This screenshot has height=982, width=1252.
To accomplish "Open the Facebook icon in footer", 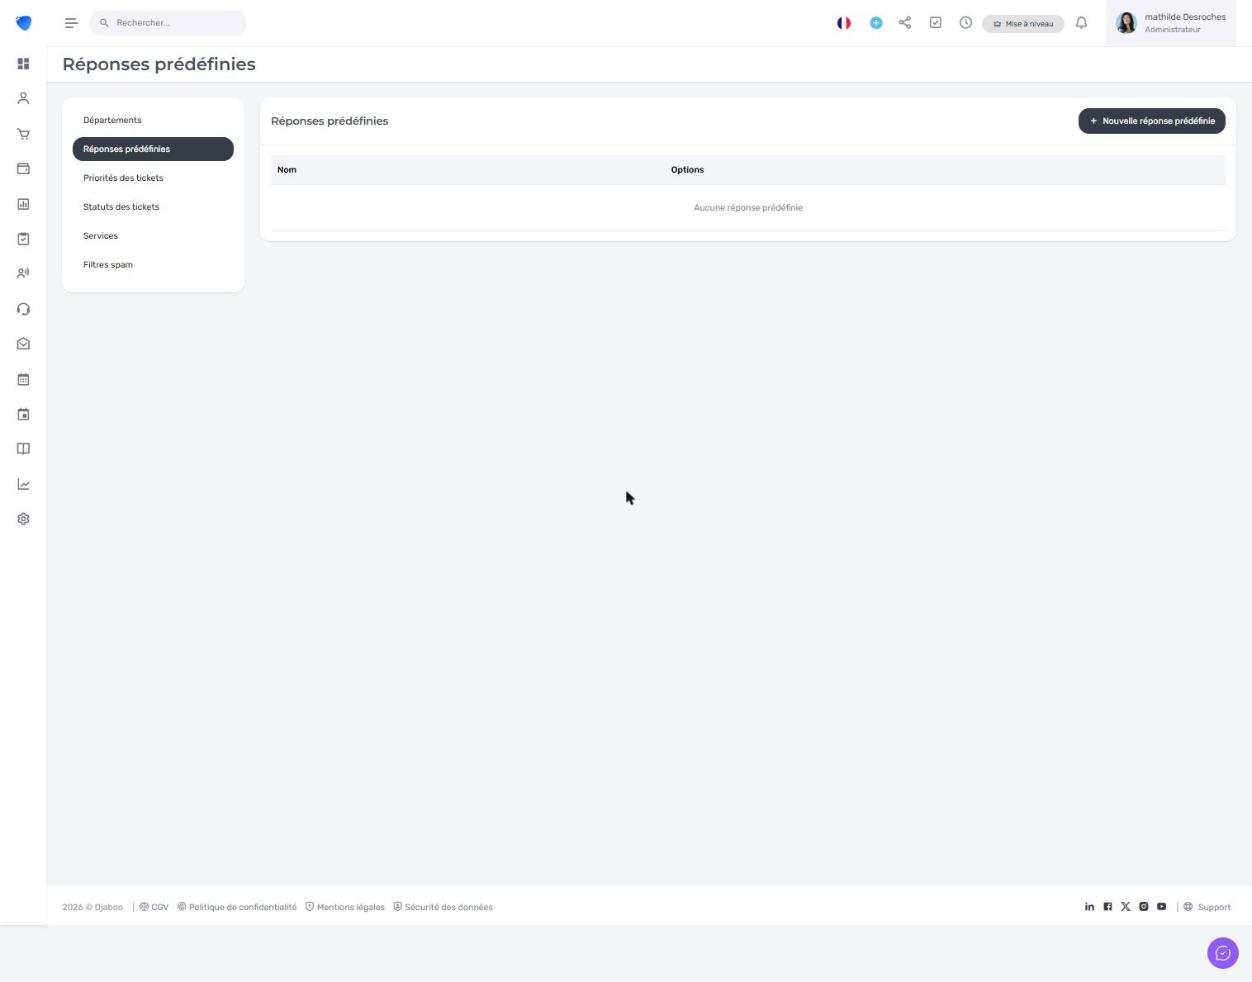I will pyautogui.click(x=1107, y=907).
